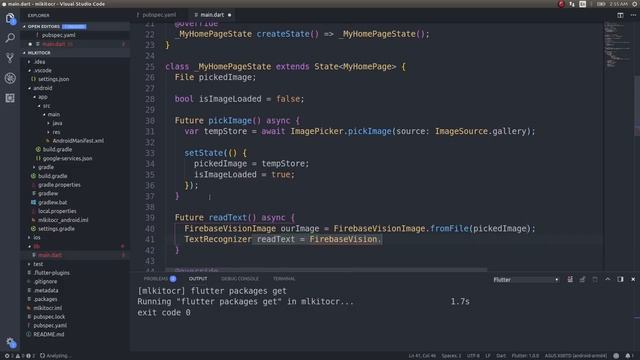Image resolution: width=640 pixels, height=360 pixels.
Task: Open pubspec.yaml under Open Editors
Action: click(x=58, y=35)
